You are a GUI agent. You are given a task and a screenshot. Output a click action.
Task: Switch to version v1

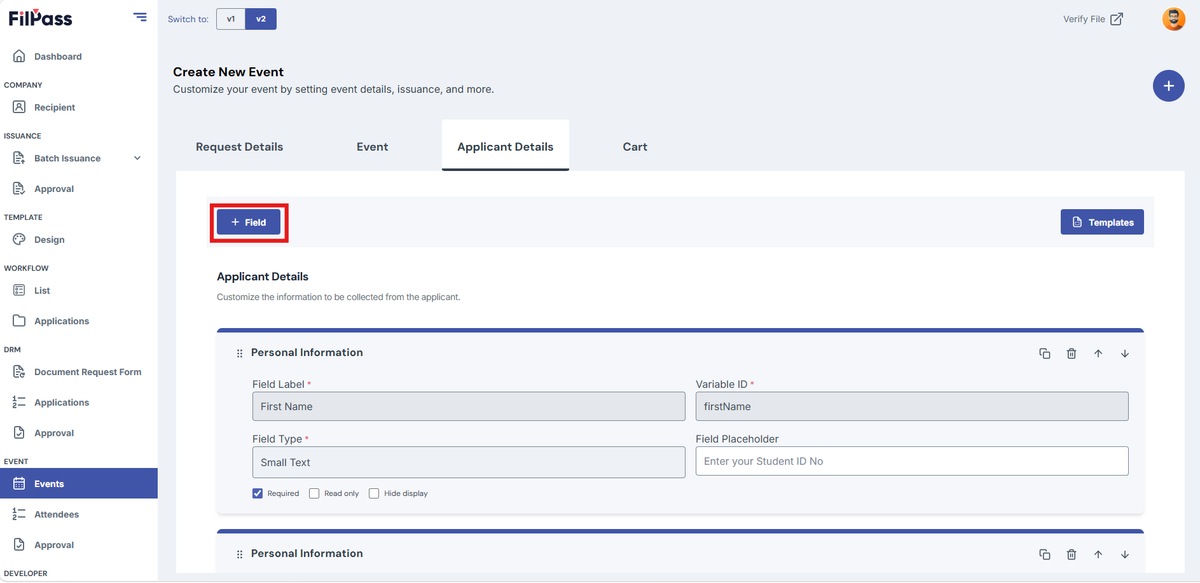(231, 19)
